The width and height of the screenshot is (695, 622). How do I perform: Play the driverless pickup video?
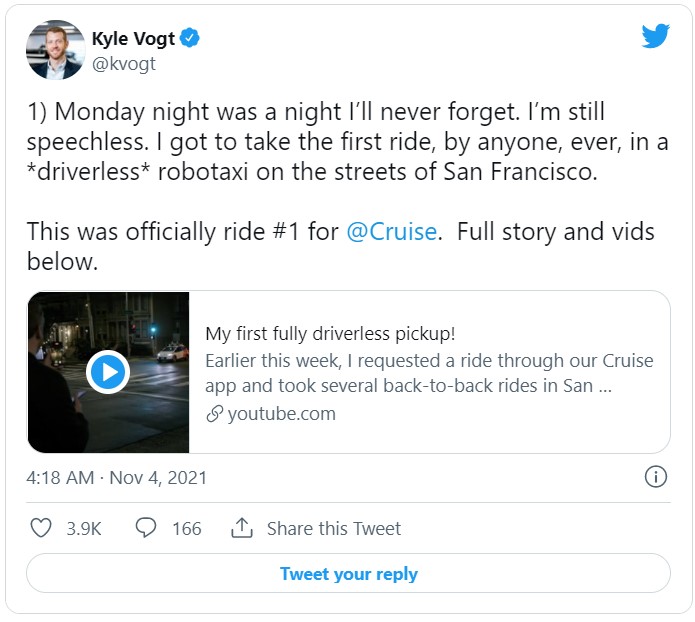108,372
